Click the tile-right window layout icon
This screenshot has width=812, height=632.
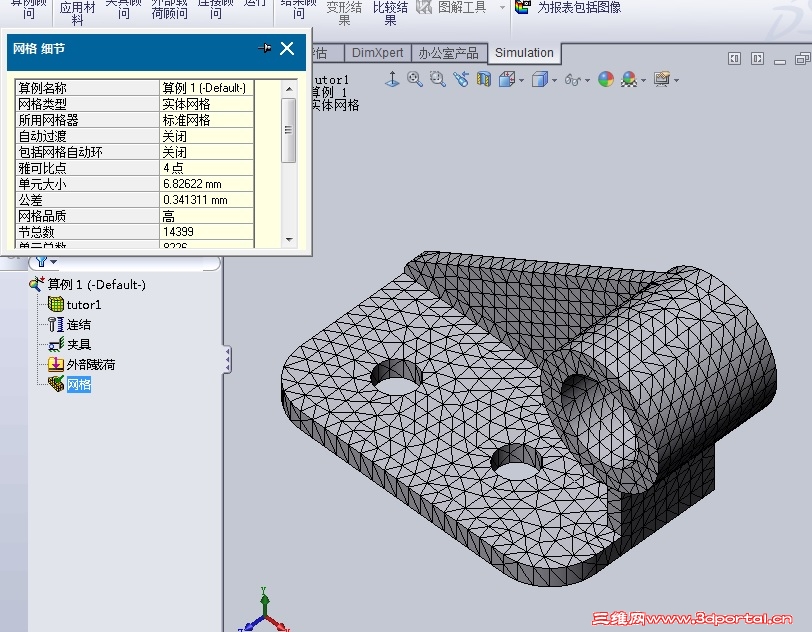[x=758, y=59]
